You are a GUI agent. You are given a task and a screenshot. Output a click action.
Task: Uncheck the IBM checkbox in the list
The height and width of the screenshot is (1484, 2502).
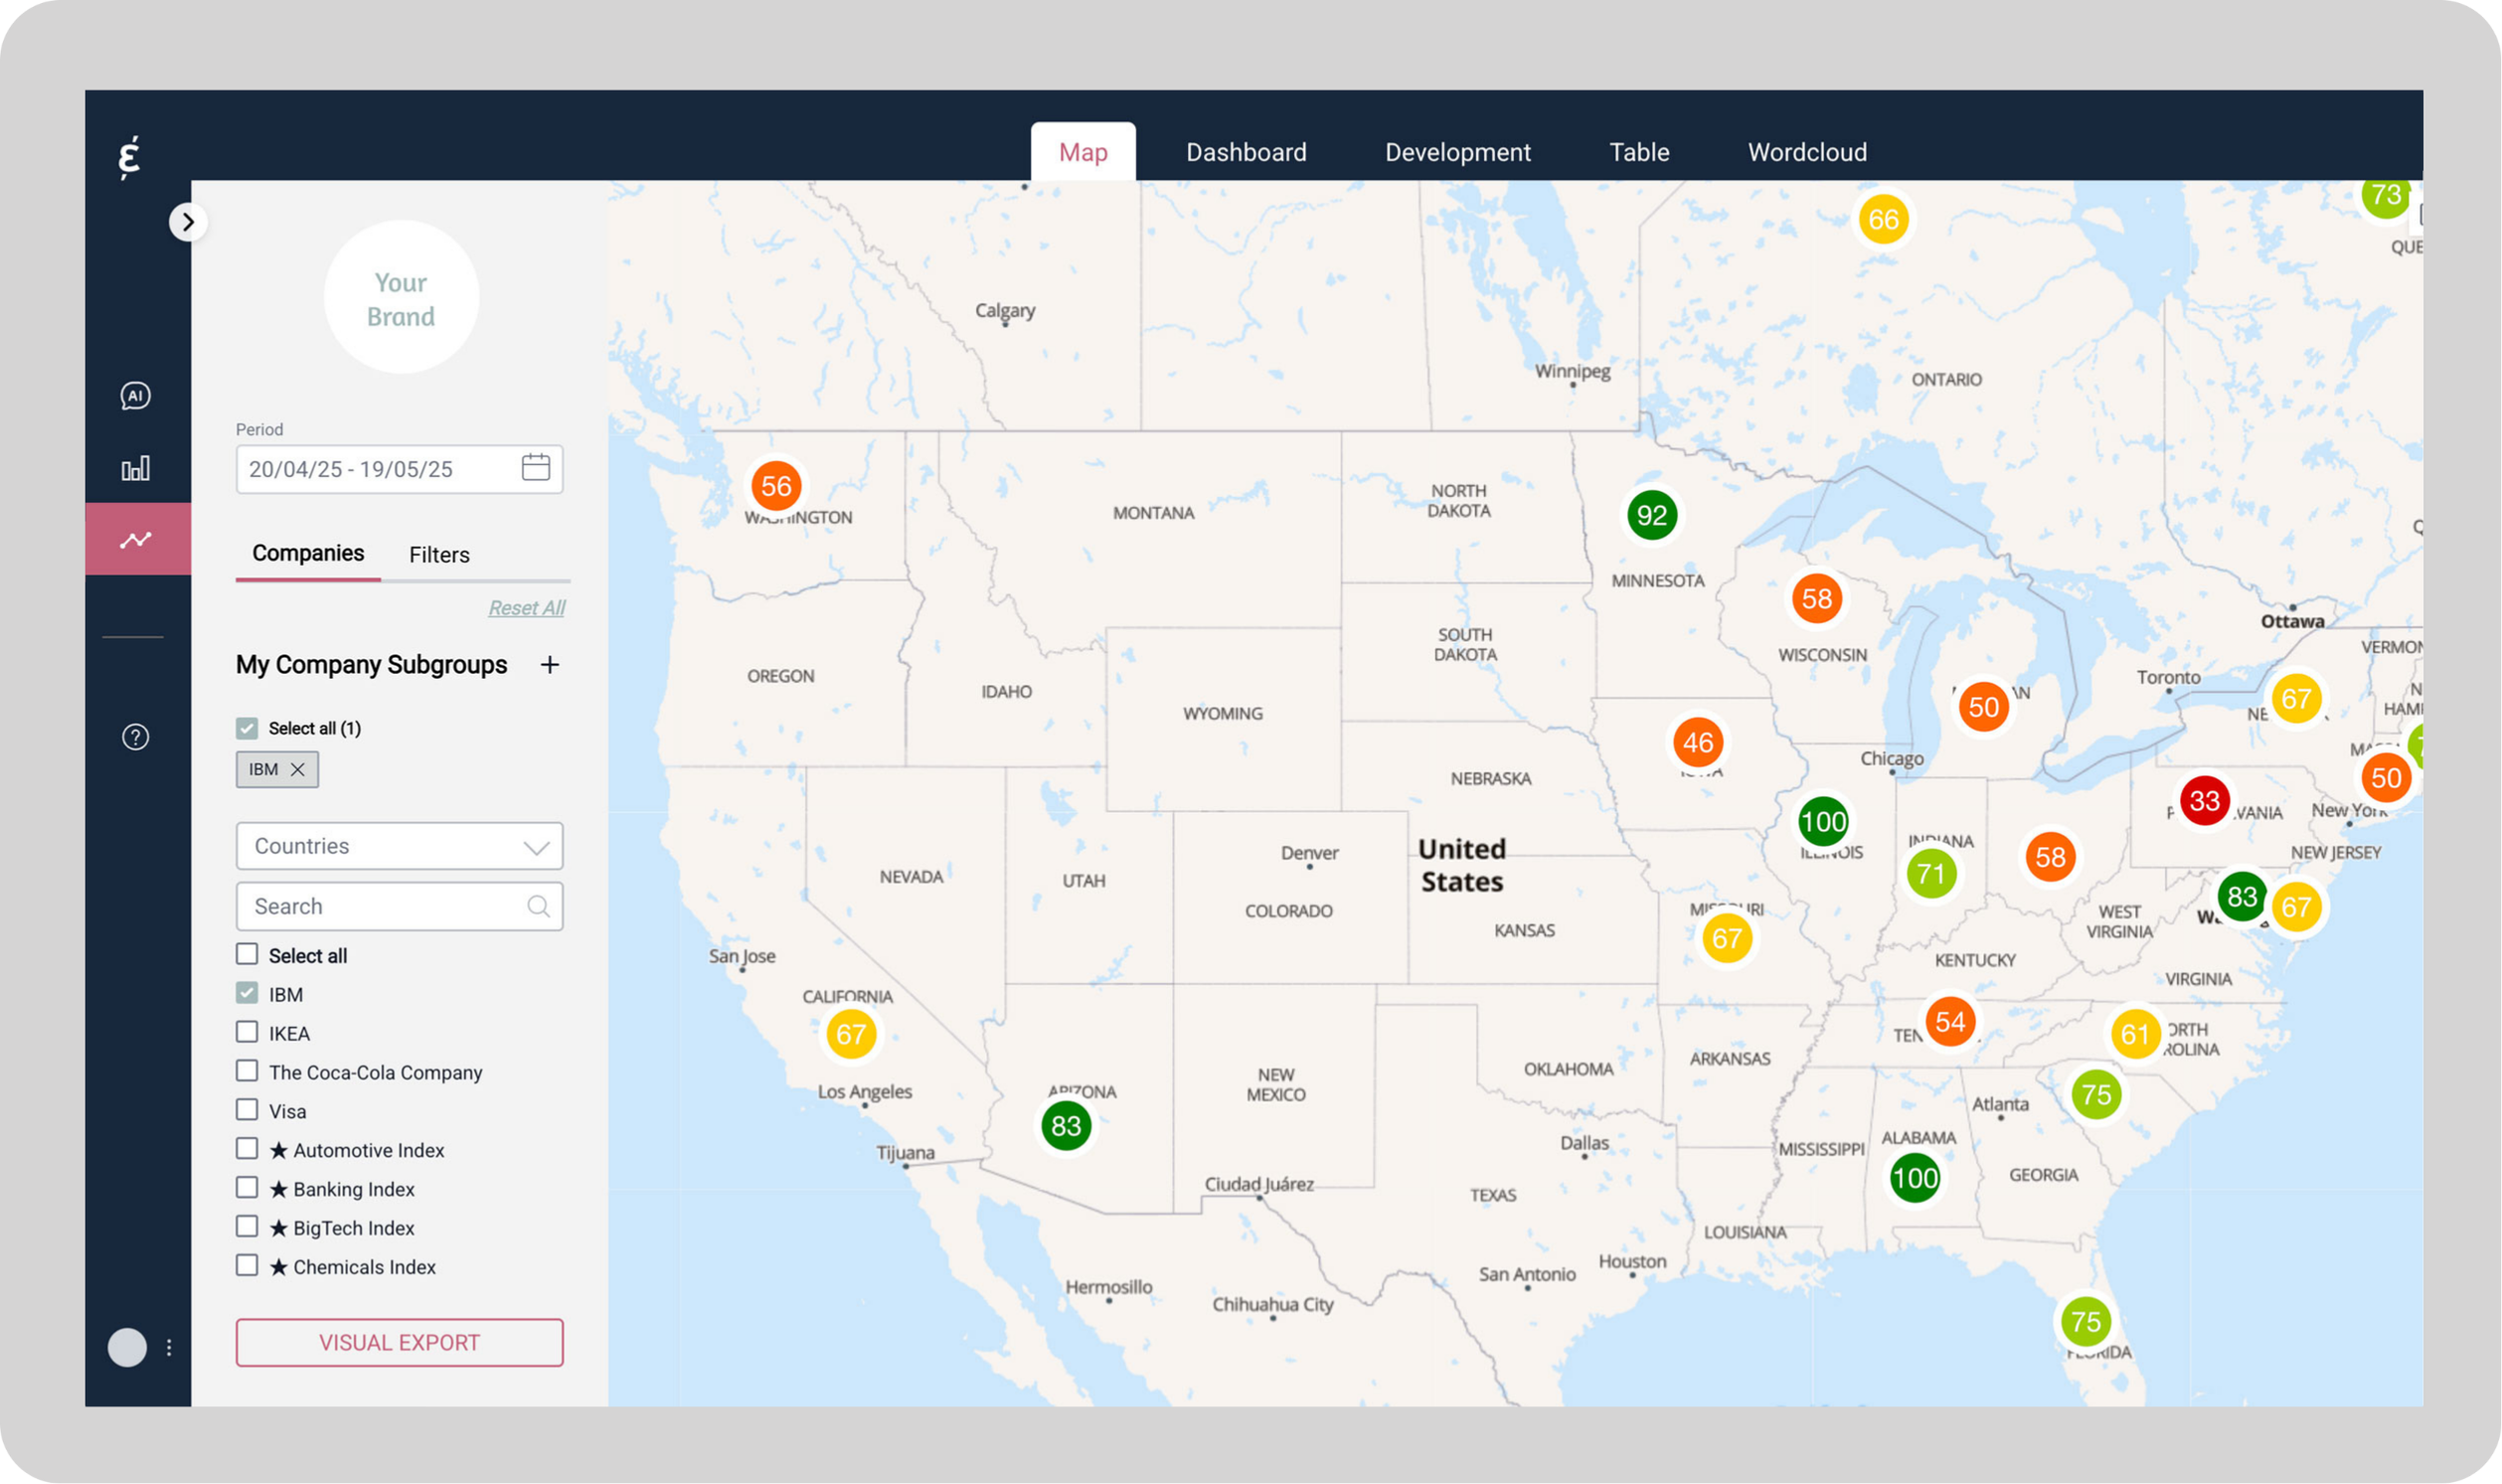click(x=247, y=993)
